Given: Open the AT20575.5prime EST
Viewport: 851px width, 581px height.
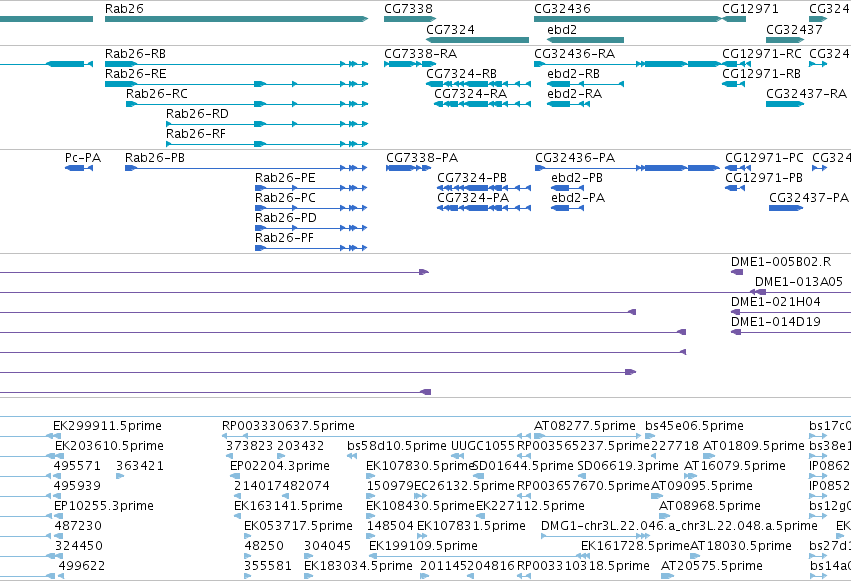Looking at the screenshot, I should pyautogui.click(x=667, y=576).
